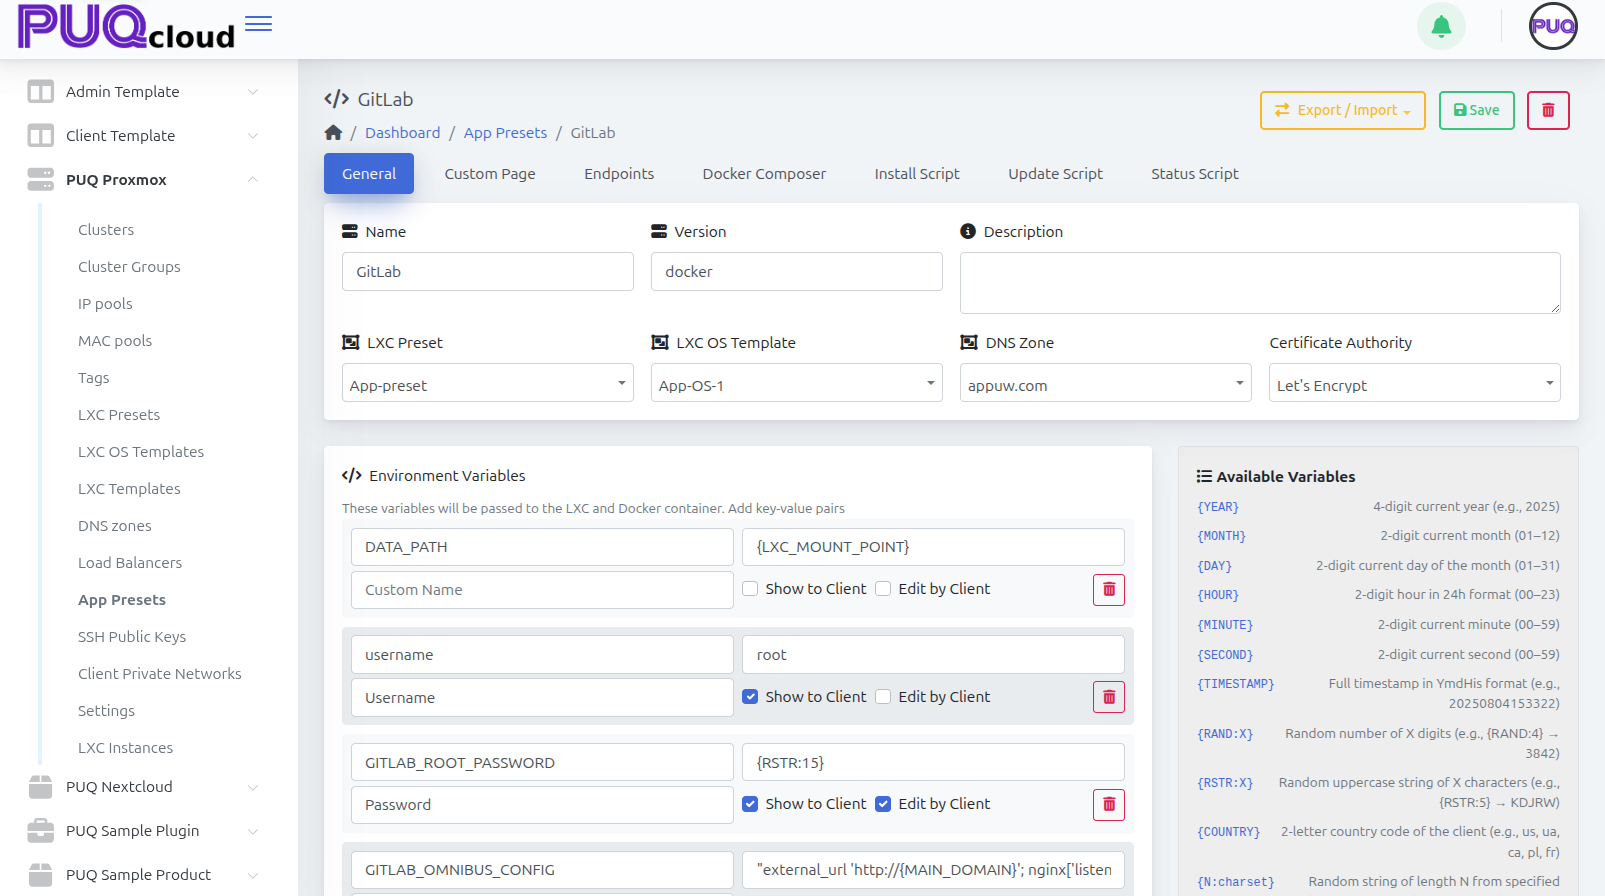1605x896 pixels.
Task: Click the notification bell icon
Action: pos(1441,26)
